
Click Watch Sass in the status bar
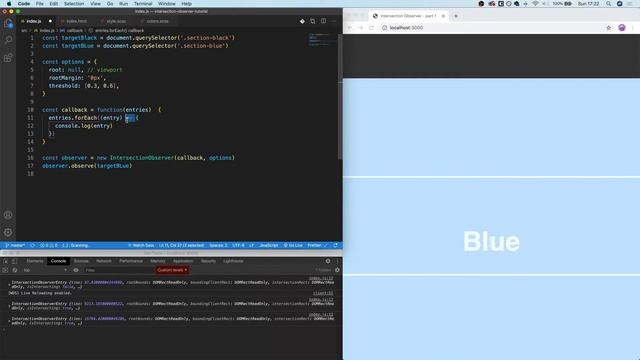(x=141, y=245)
